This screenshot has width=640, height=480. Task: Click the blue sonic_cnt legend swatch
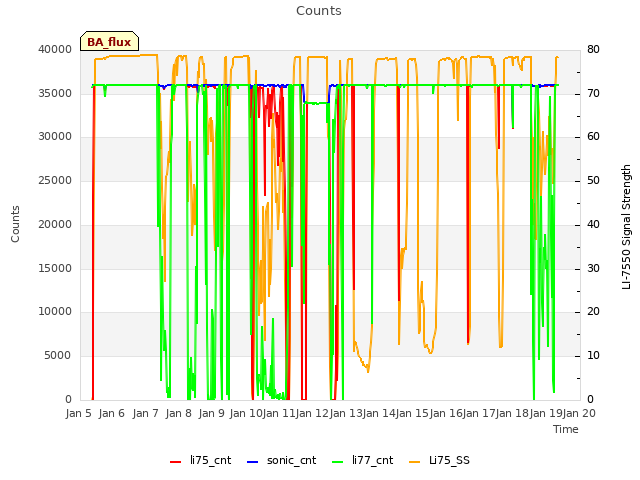coord(253,462)
